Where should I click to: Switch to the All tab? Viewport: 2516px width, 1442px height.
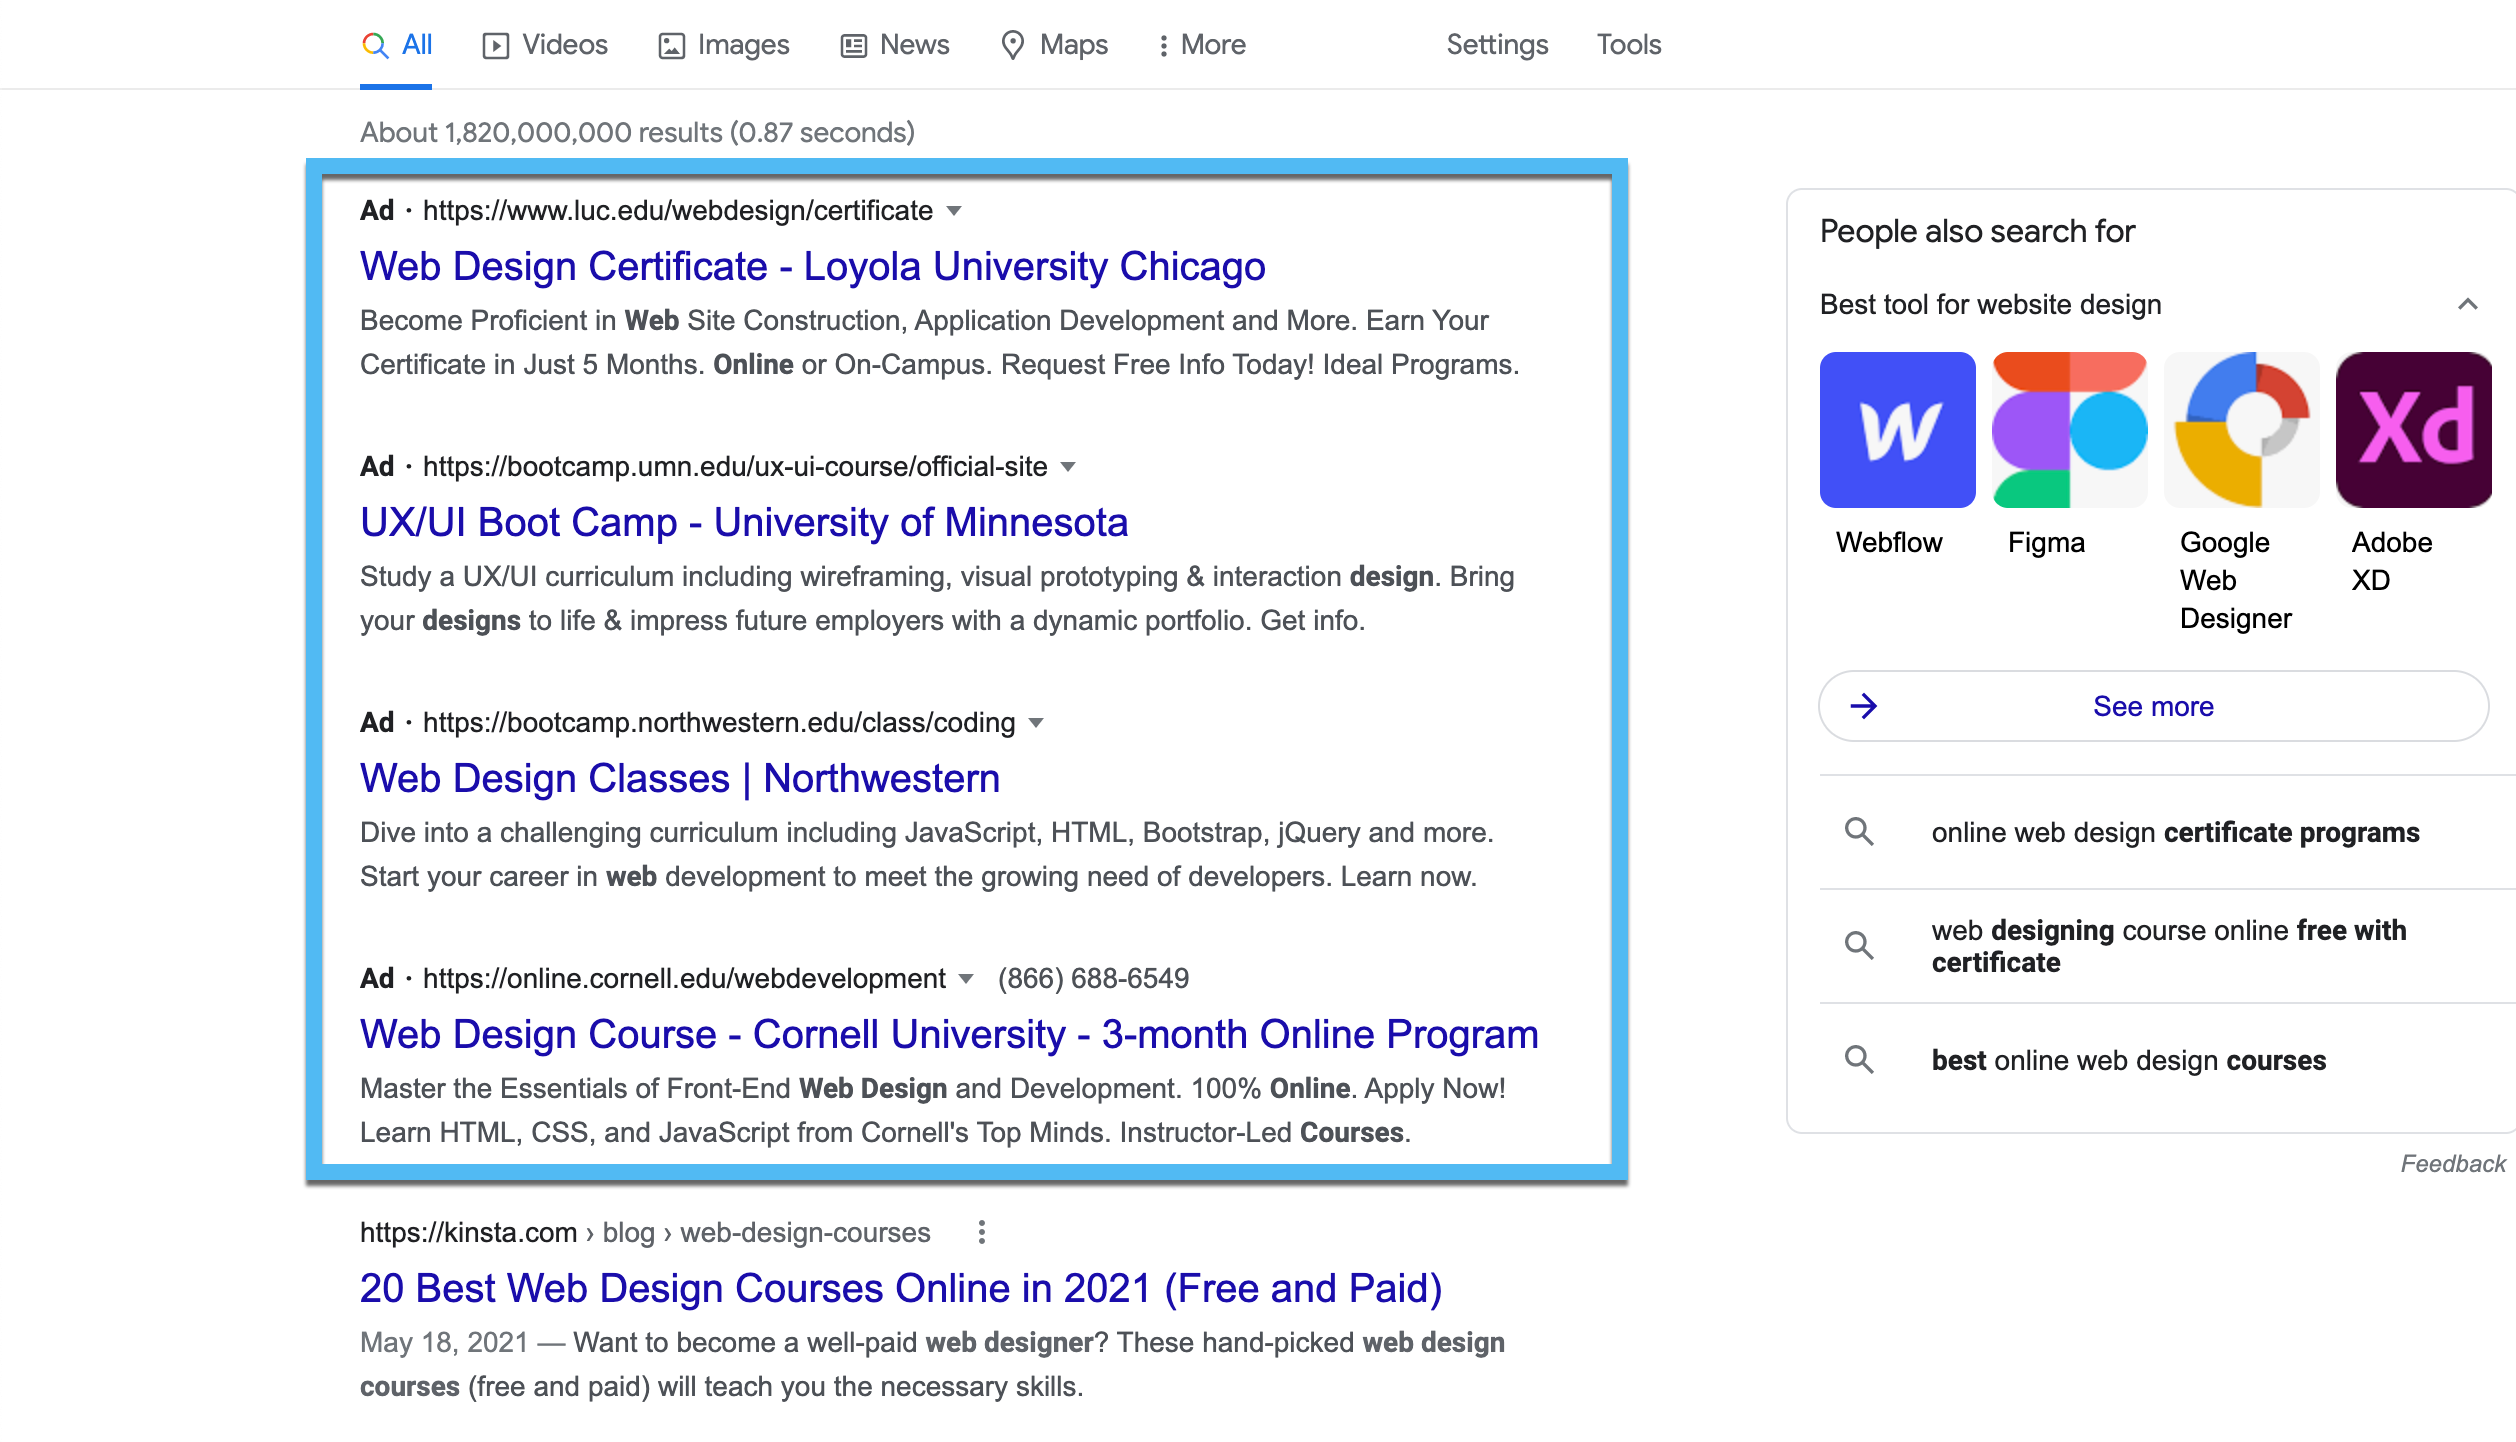click(397, 45)
